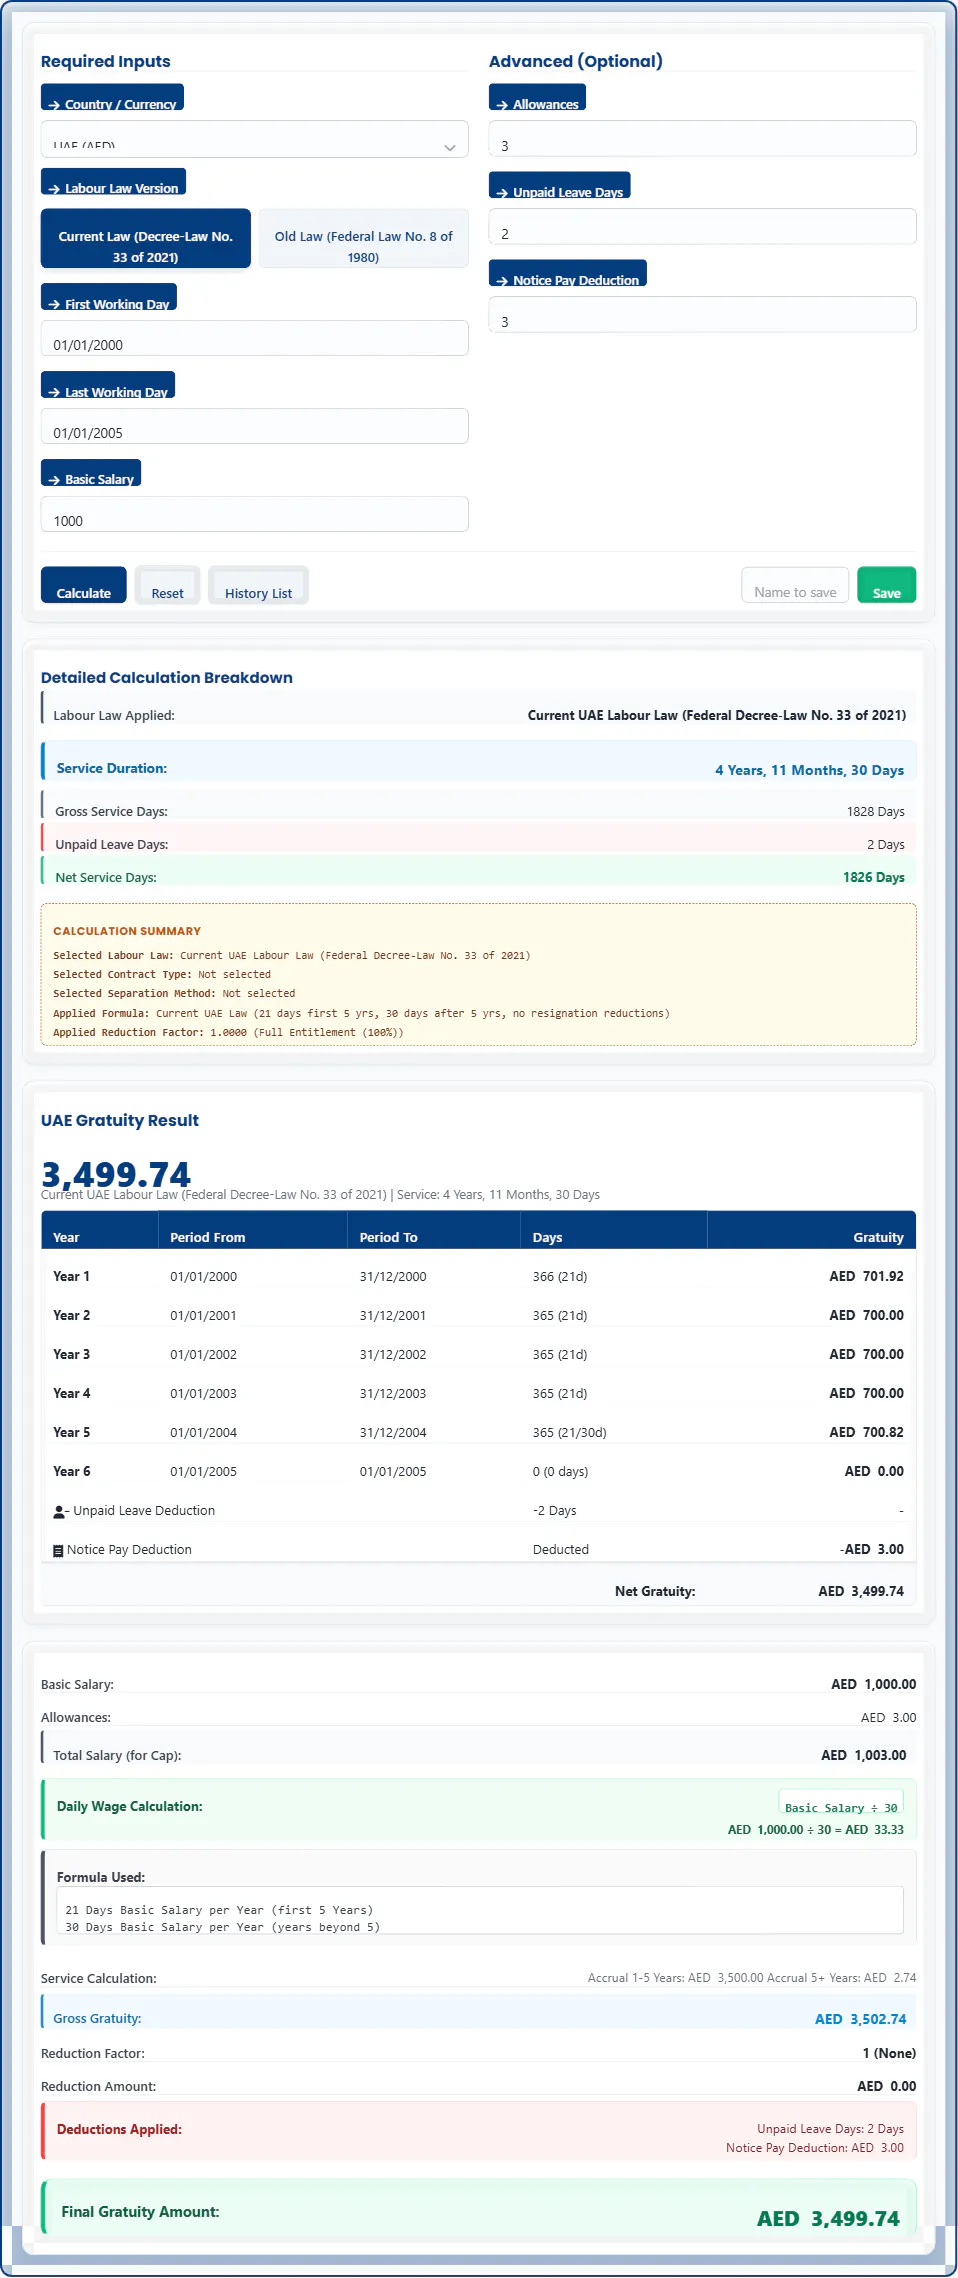Click the Notice Pay Deduction input field

[x=702, y=315]
